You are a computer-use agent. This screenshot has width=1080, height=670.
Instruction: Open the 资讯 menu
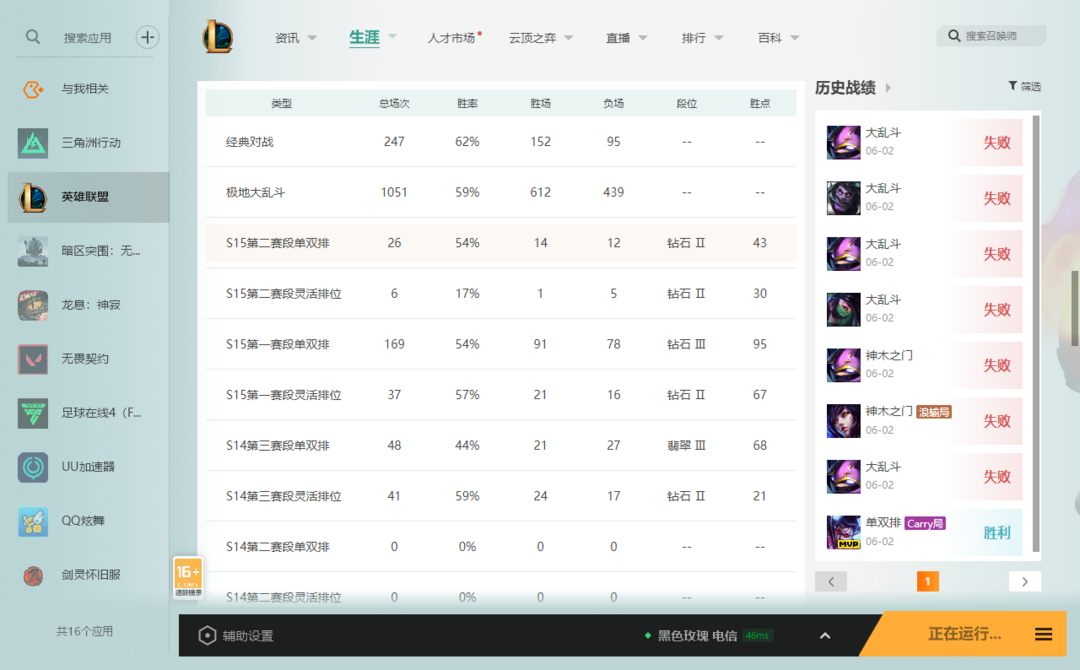coord(287,38)
